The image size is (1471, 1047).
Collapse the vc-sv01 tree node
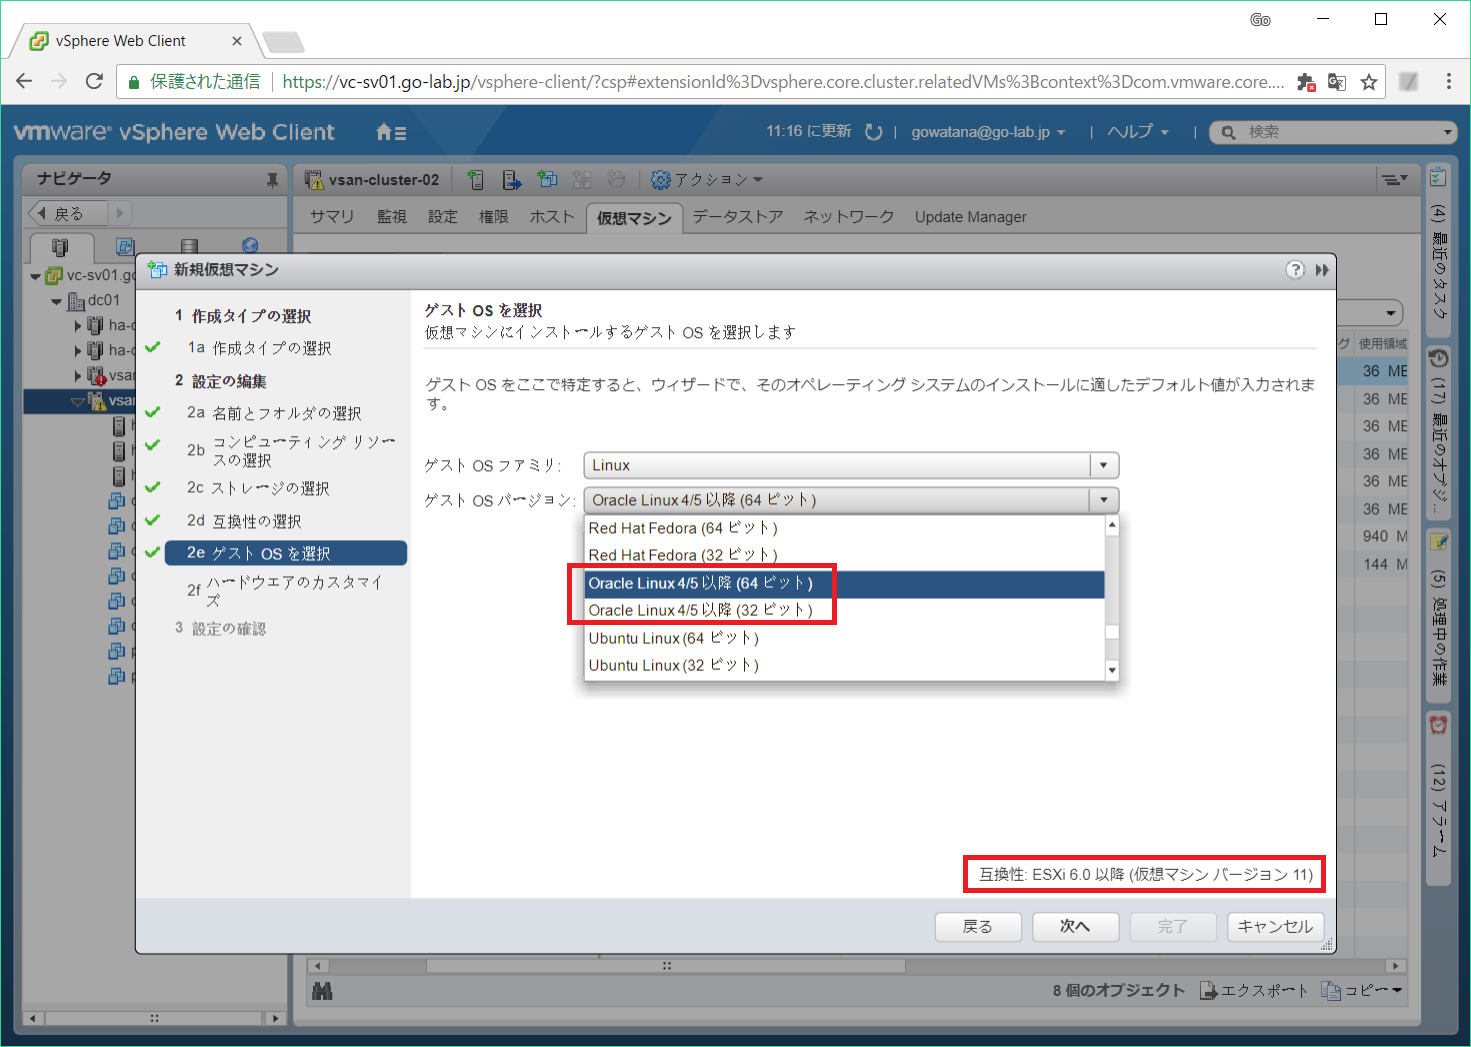click(36, 276)
